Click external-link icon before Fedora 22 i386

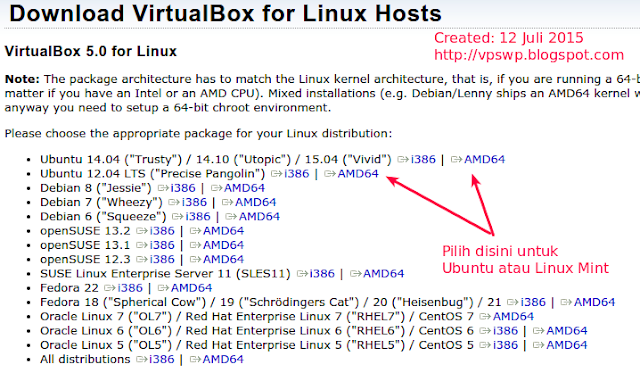click(x=110, y=288)
